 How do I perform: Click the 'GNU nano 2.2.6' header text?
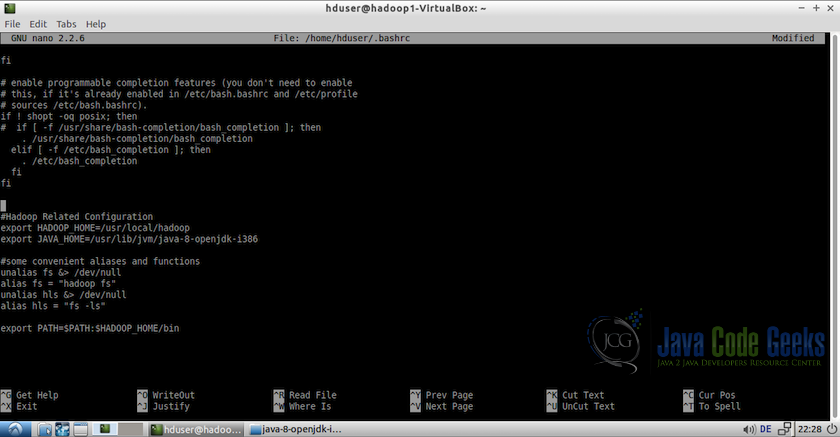48,38
